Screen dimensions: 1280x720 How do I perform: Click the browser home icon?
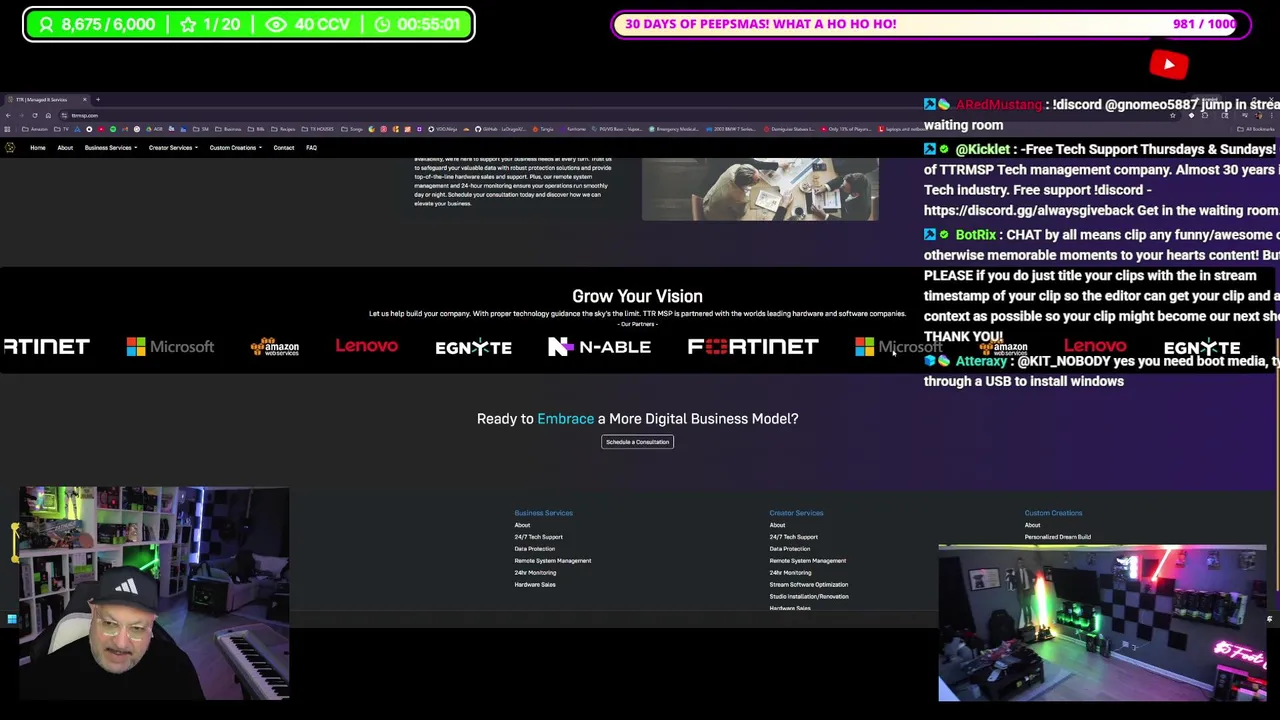(48, 115)
